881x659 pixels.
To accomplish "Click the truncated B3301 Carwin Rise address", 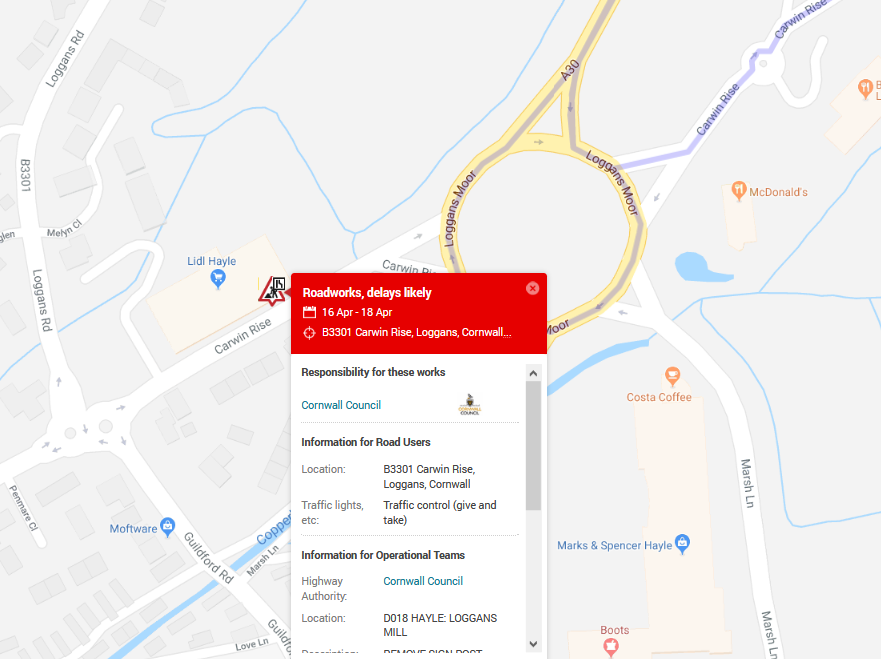I will (416, 333).
